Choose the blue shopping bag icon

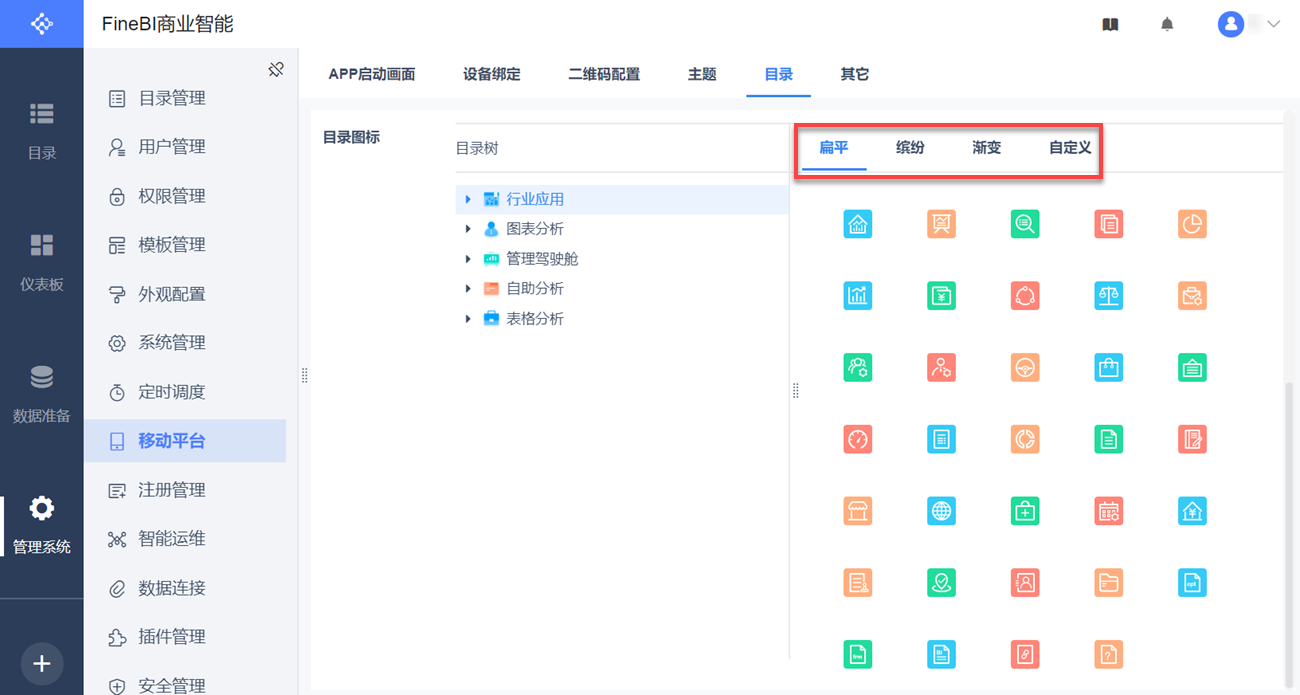tap(1108, 367)
